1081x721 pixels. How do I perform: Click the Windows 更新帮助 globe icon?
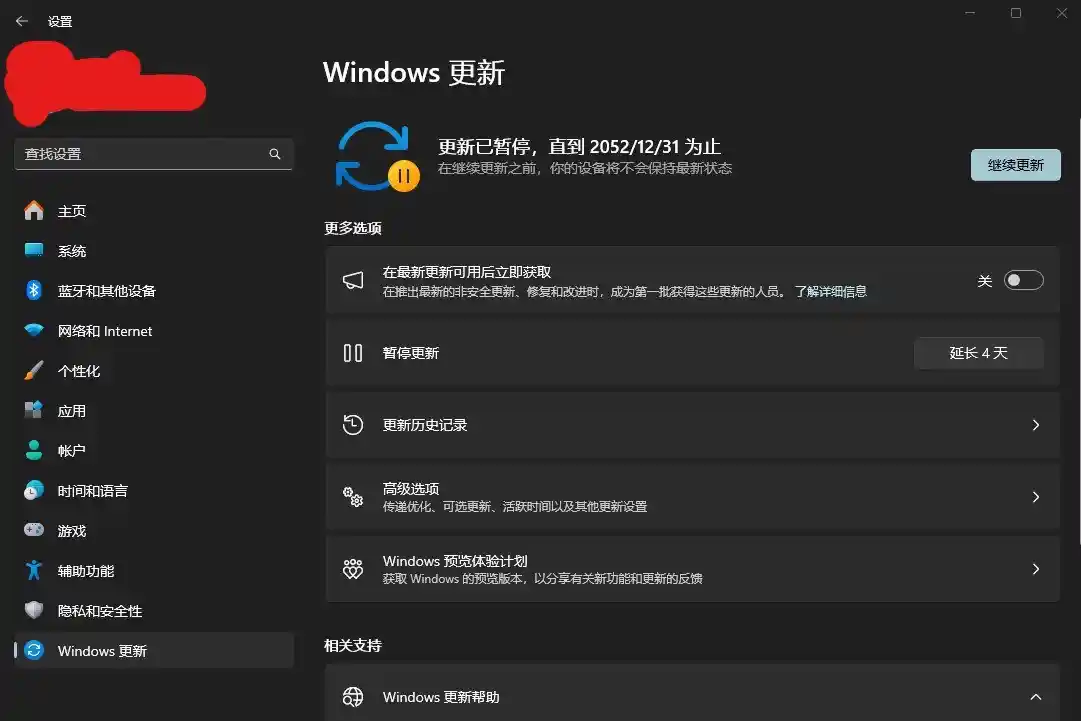(353, 697)
